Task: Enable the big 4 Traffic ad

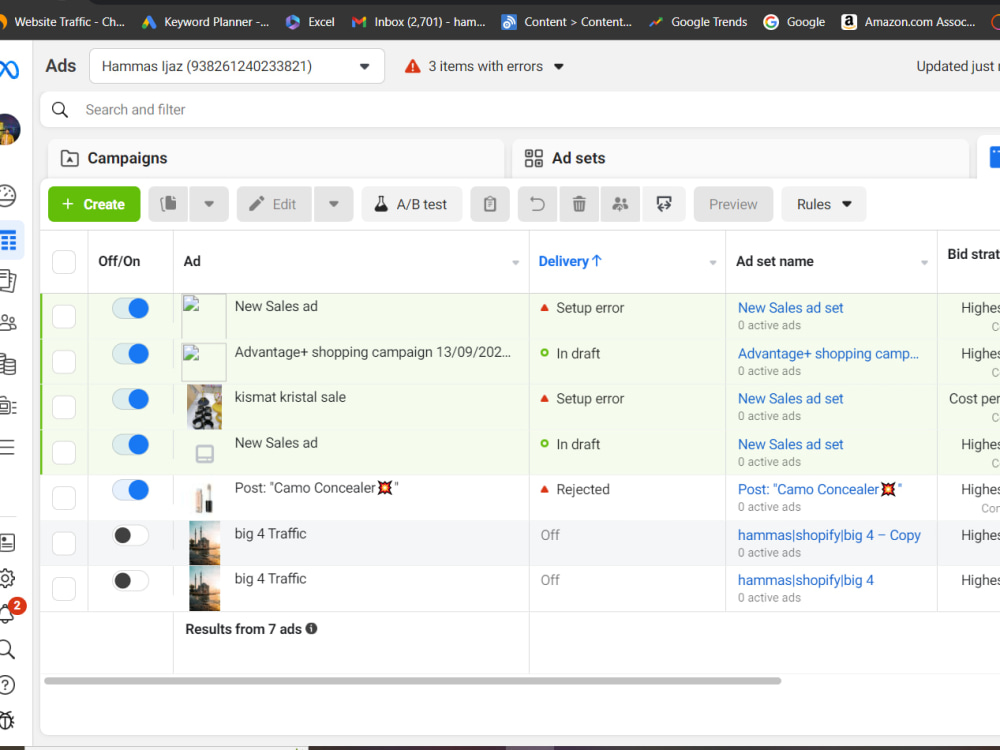Action: (x=130, y=535)
